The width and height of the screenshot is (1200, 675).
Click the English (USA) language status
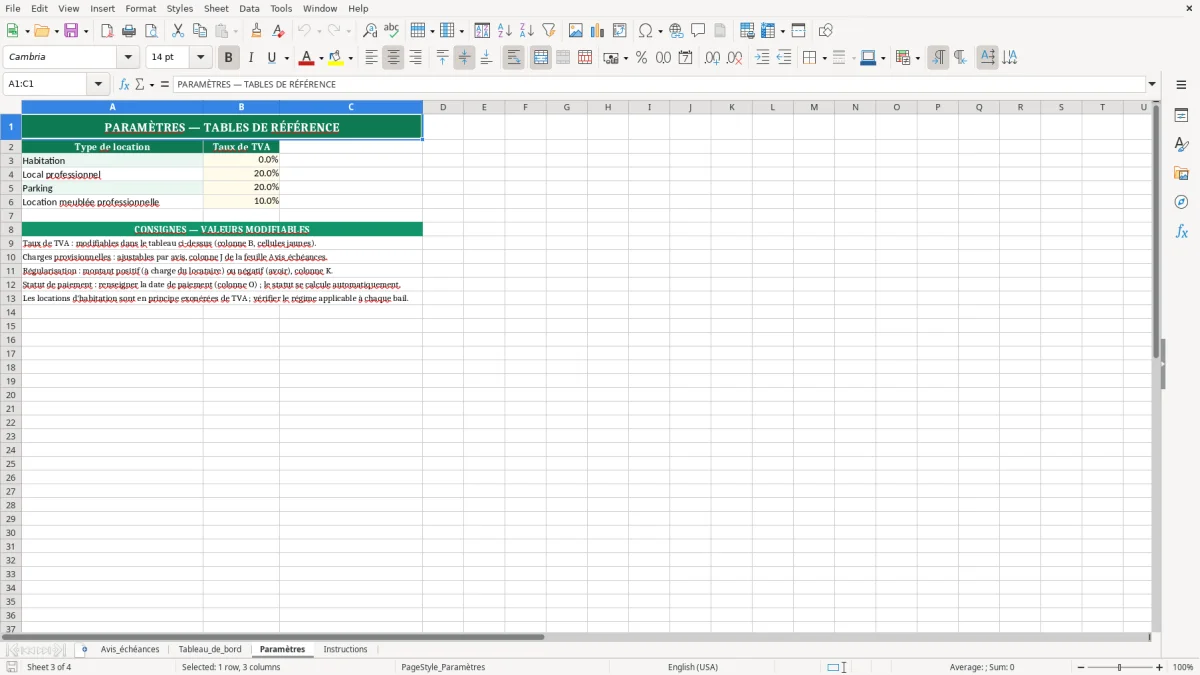point(693,667)
